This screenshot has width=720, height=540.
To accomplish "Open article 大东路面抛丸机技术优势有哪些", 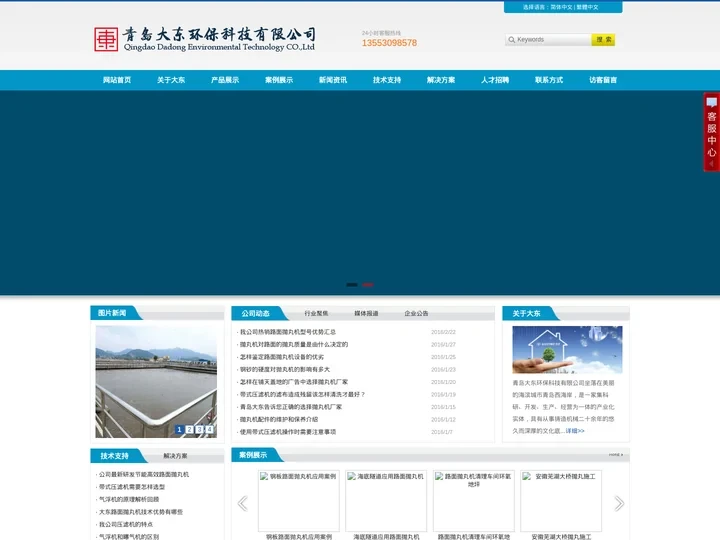I will point(141,512).
